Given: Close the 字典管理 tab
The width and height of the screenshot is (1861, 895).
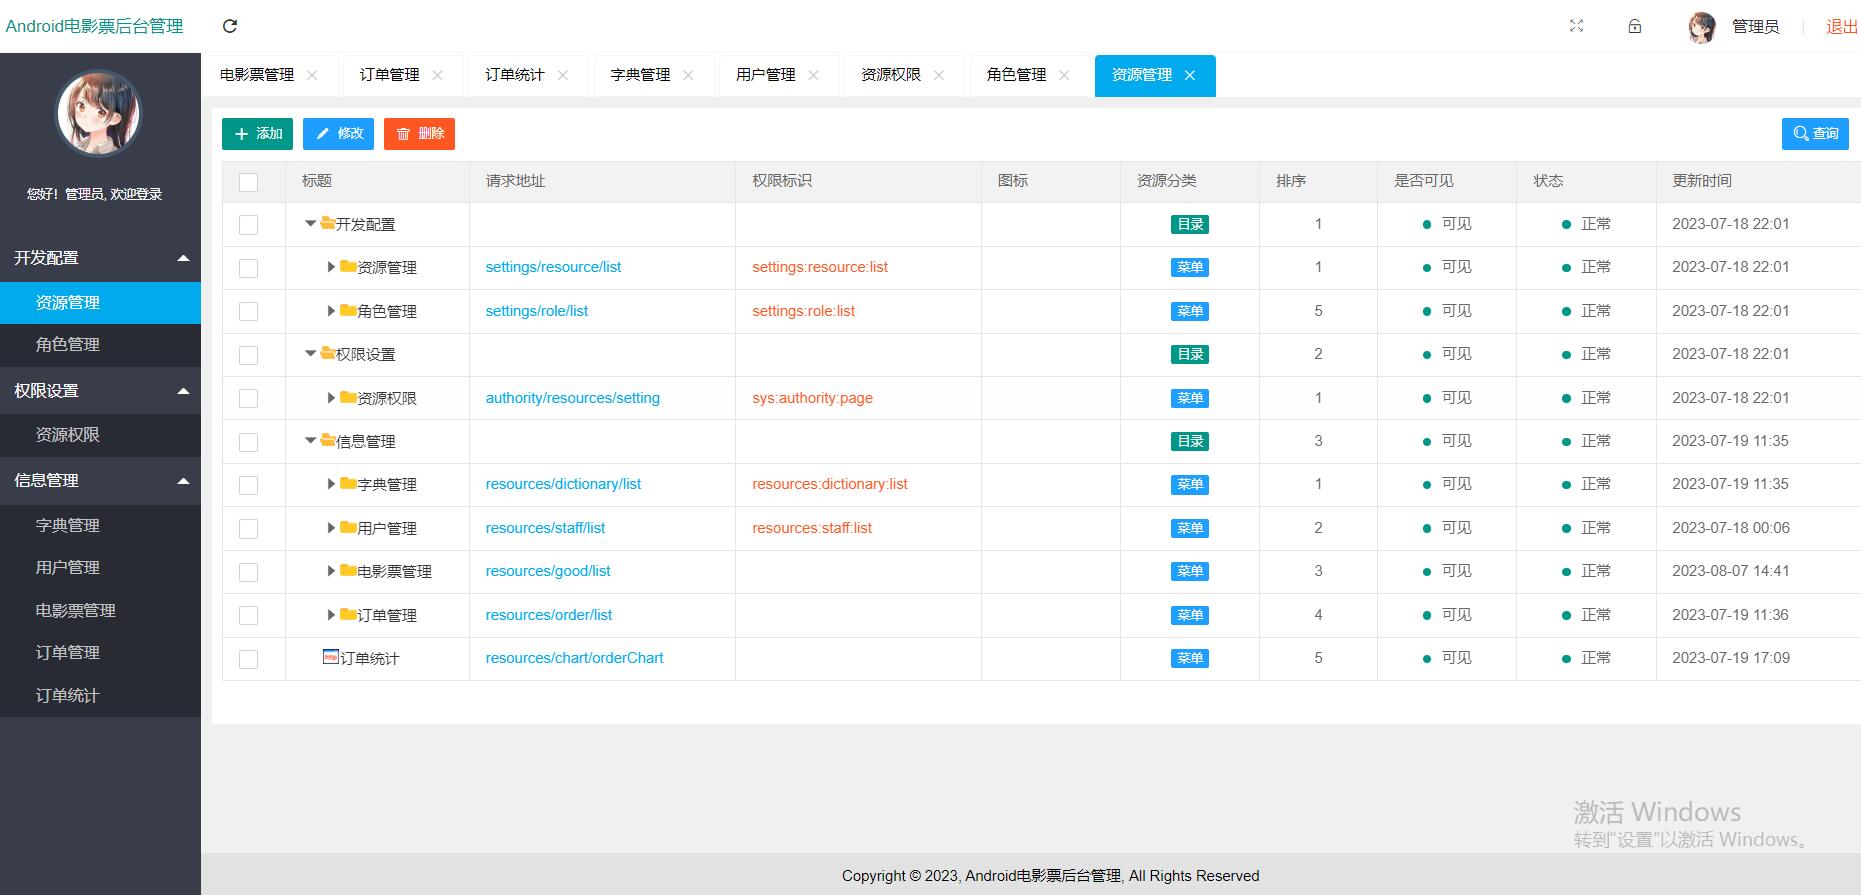Looking at the screenshot, I should pyautogui.click(x=688, y=75).
